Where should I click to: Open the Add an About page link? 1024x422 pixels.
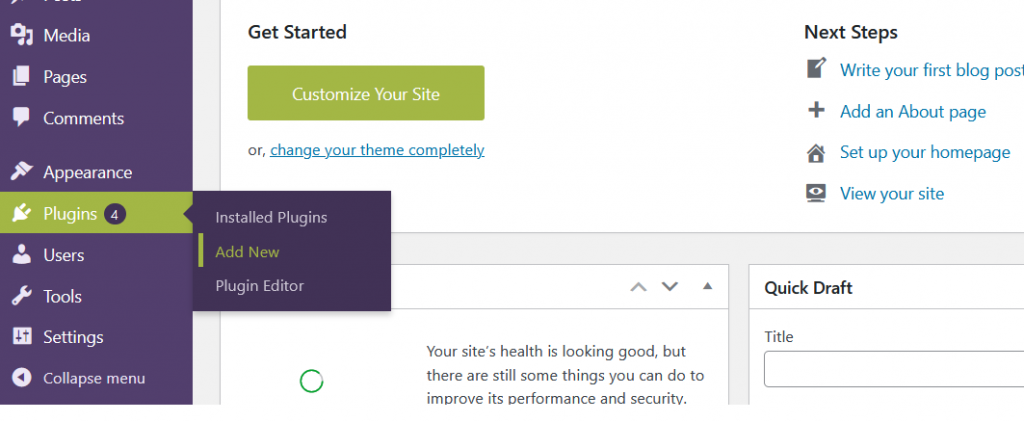[913, 112]
